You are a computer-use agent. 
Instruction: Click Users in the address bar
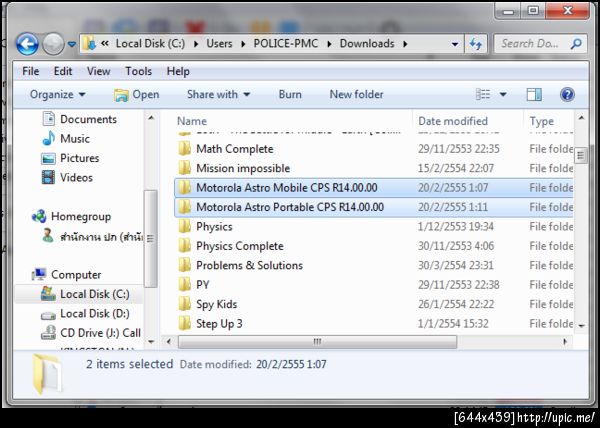pyautogui.click(x=219, y=44)
